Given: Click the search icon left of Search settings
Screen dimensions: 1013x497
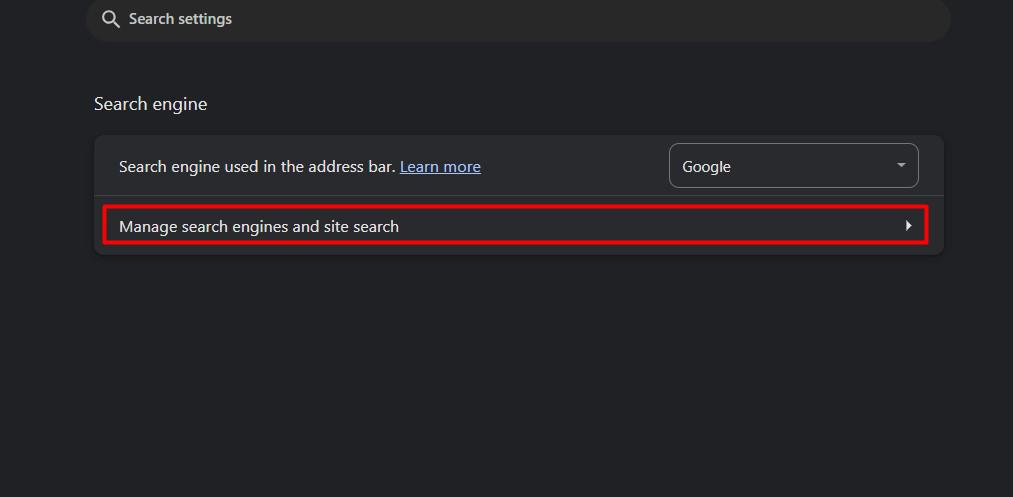Looking at the screenshot, I should [111, 19].
